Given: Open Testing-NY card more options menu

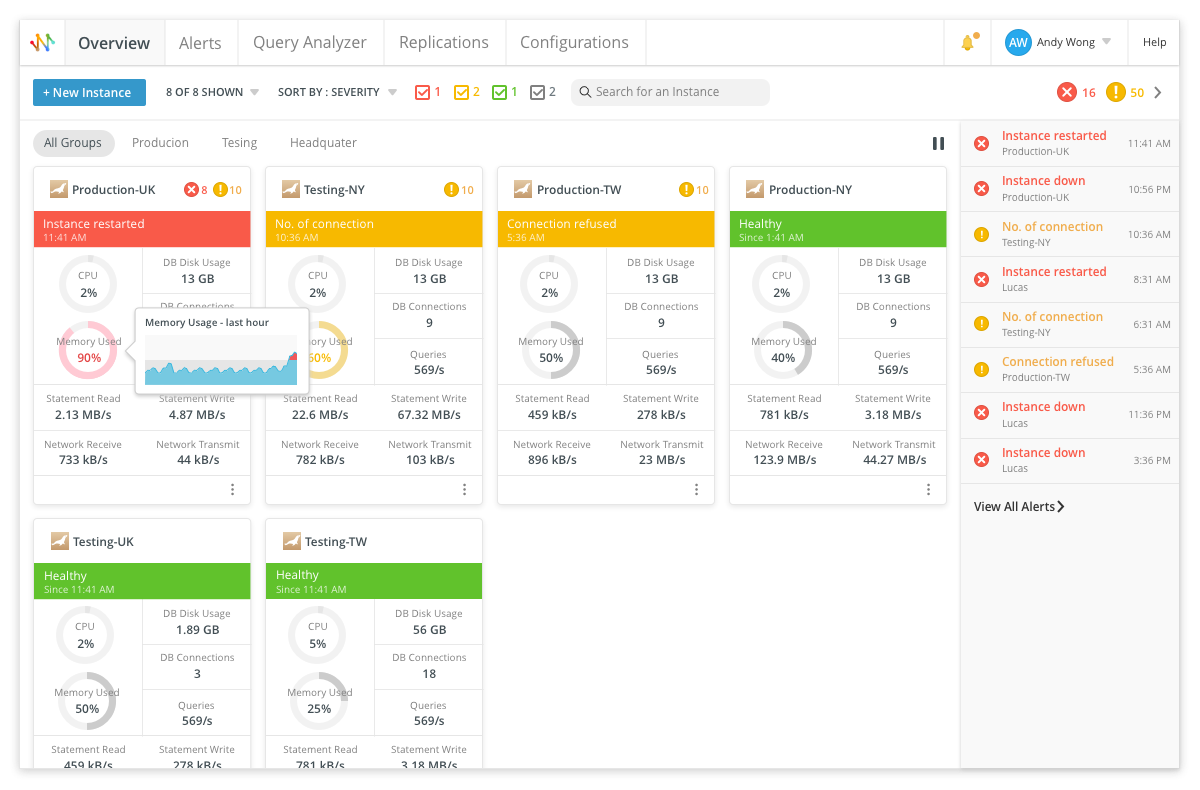Looking at the screenshot, I should 464,489.
